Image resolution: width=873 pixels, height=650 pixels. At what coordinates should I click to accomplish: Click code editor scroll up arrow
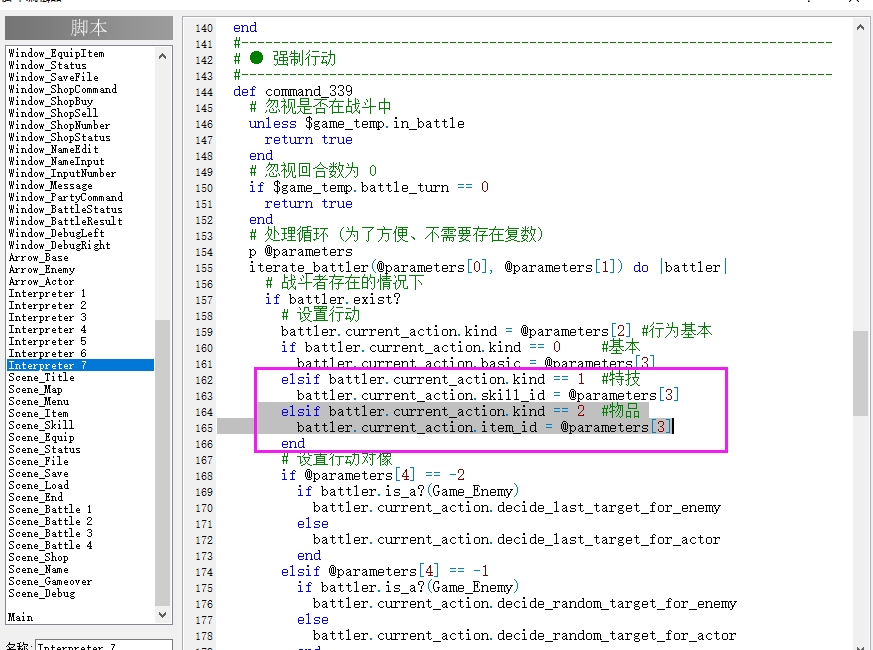[x=860, y=27]
